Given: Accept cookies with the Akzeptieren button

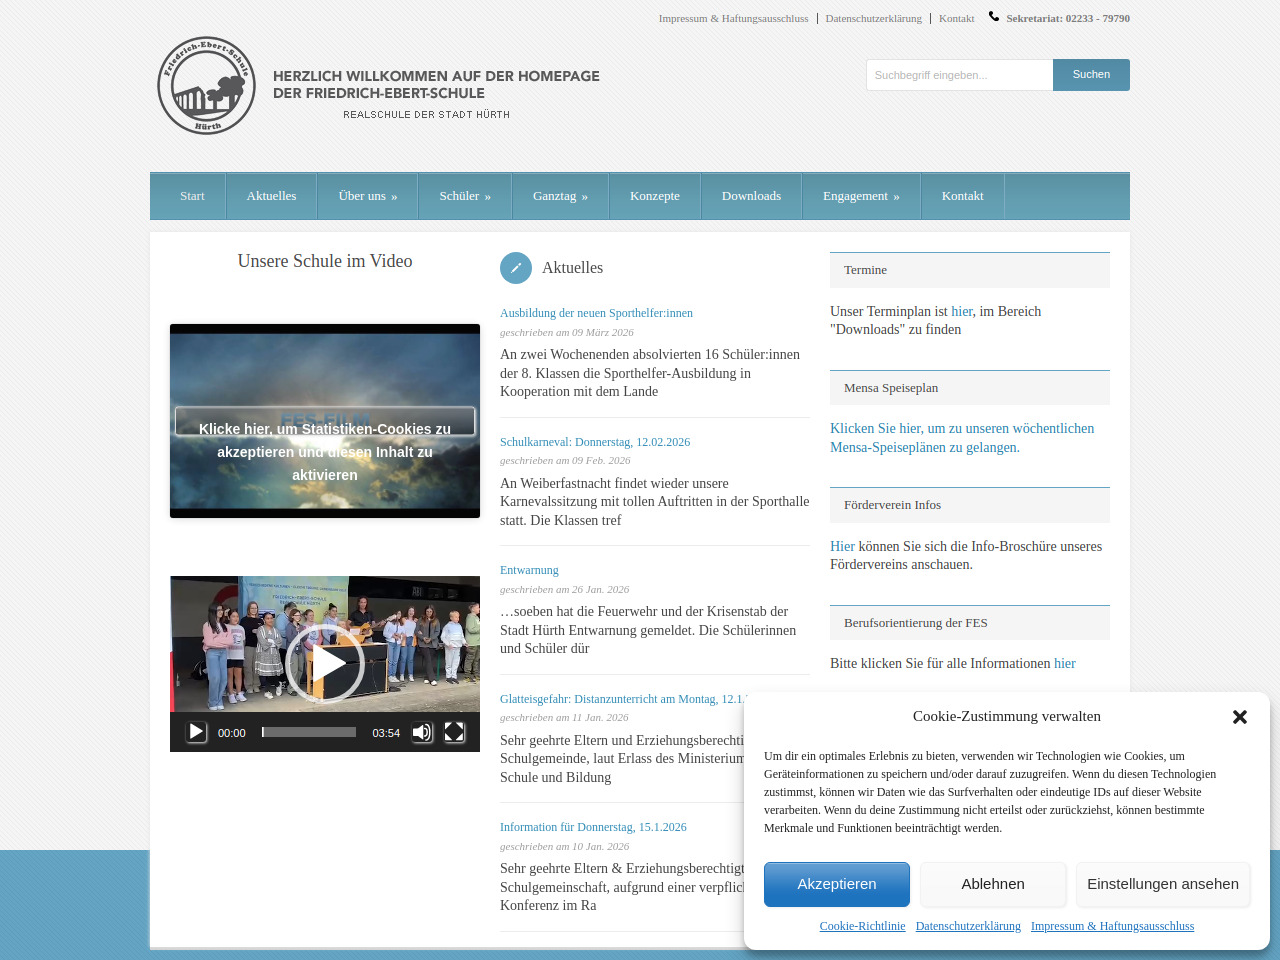Looking at the screenshot, I should coord(836,884).
